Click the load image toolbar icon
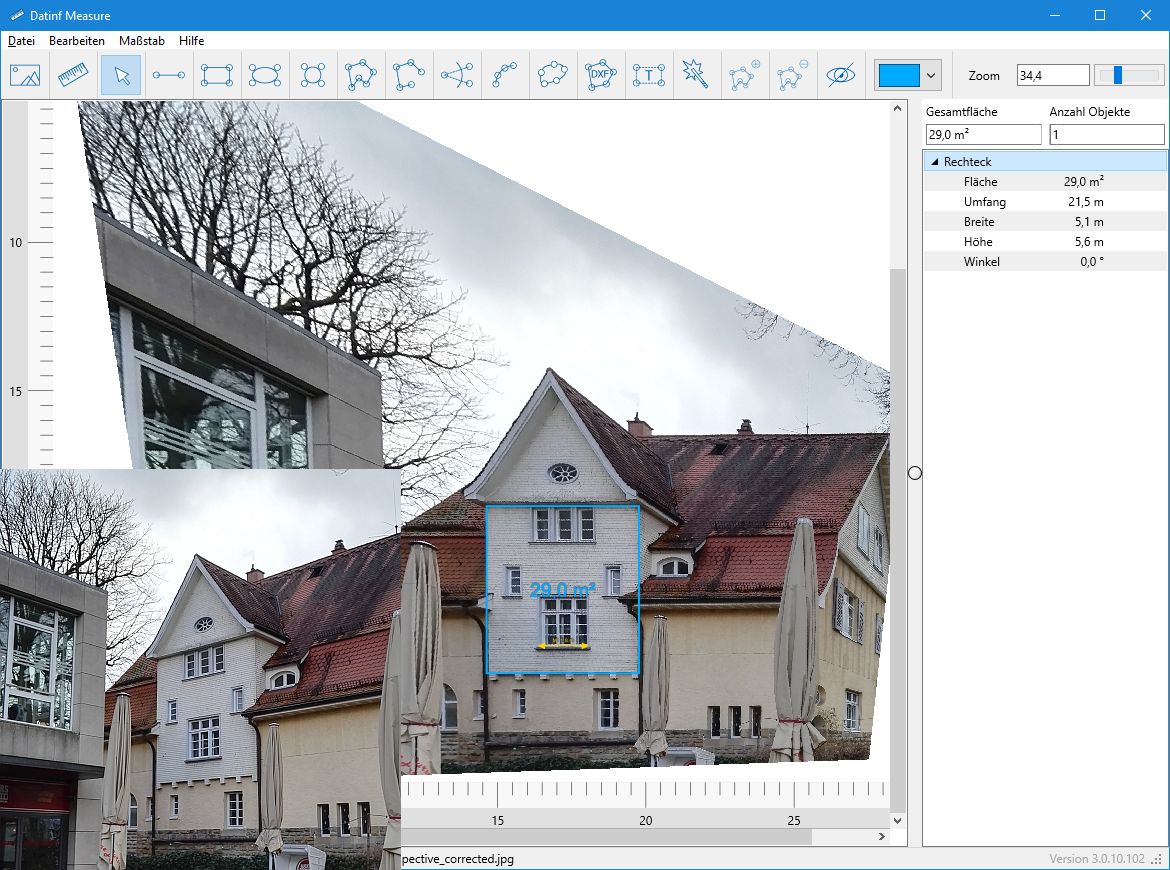 (25, 75)
